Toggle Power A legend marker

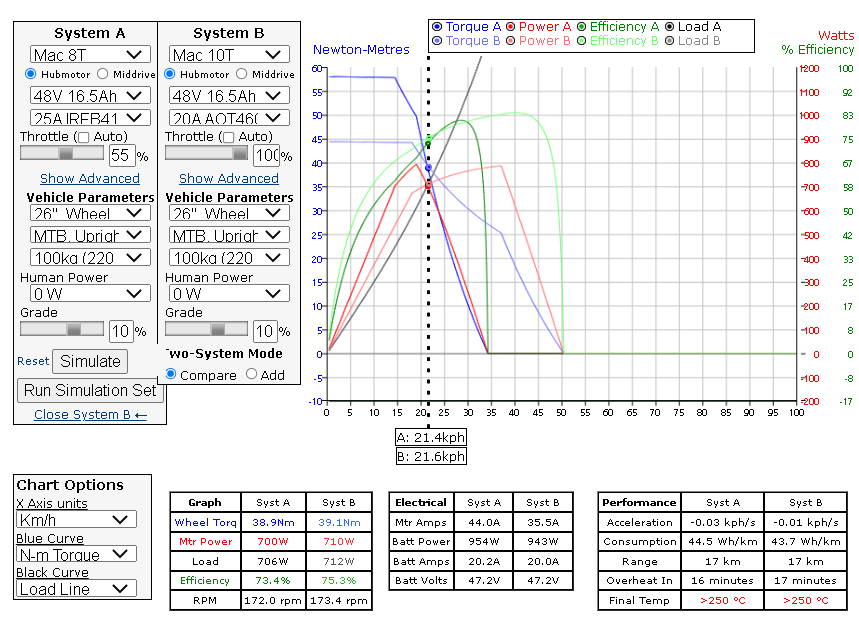click(511, 27)
